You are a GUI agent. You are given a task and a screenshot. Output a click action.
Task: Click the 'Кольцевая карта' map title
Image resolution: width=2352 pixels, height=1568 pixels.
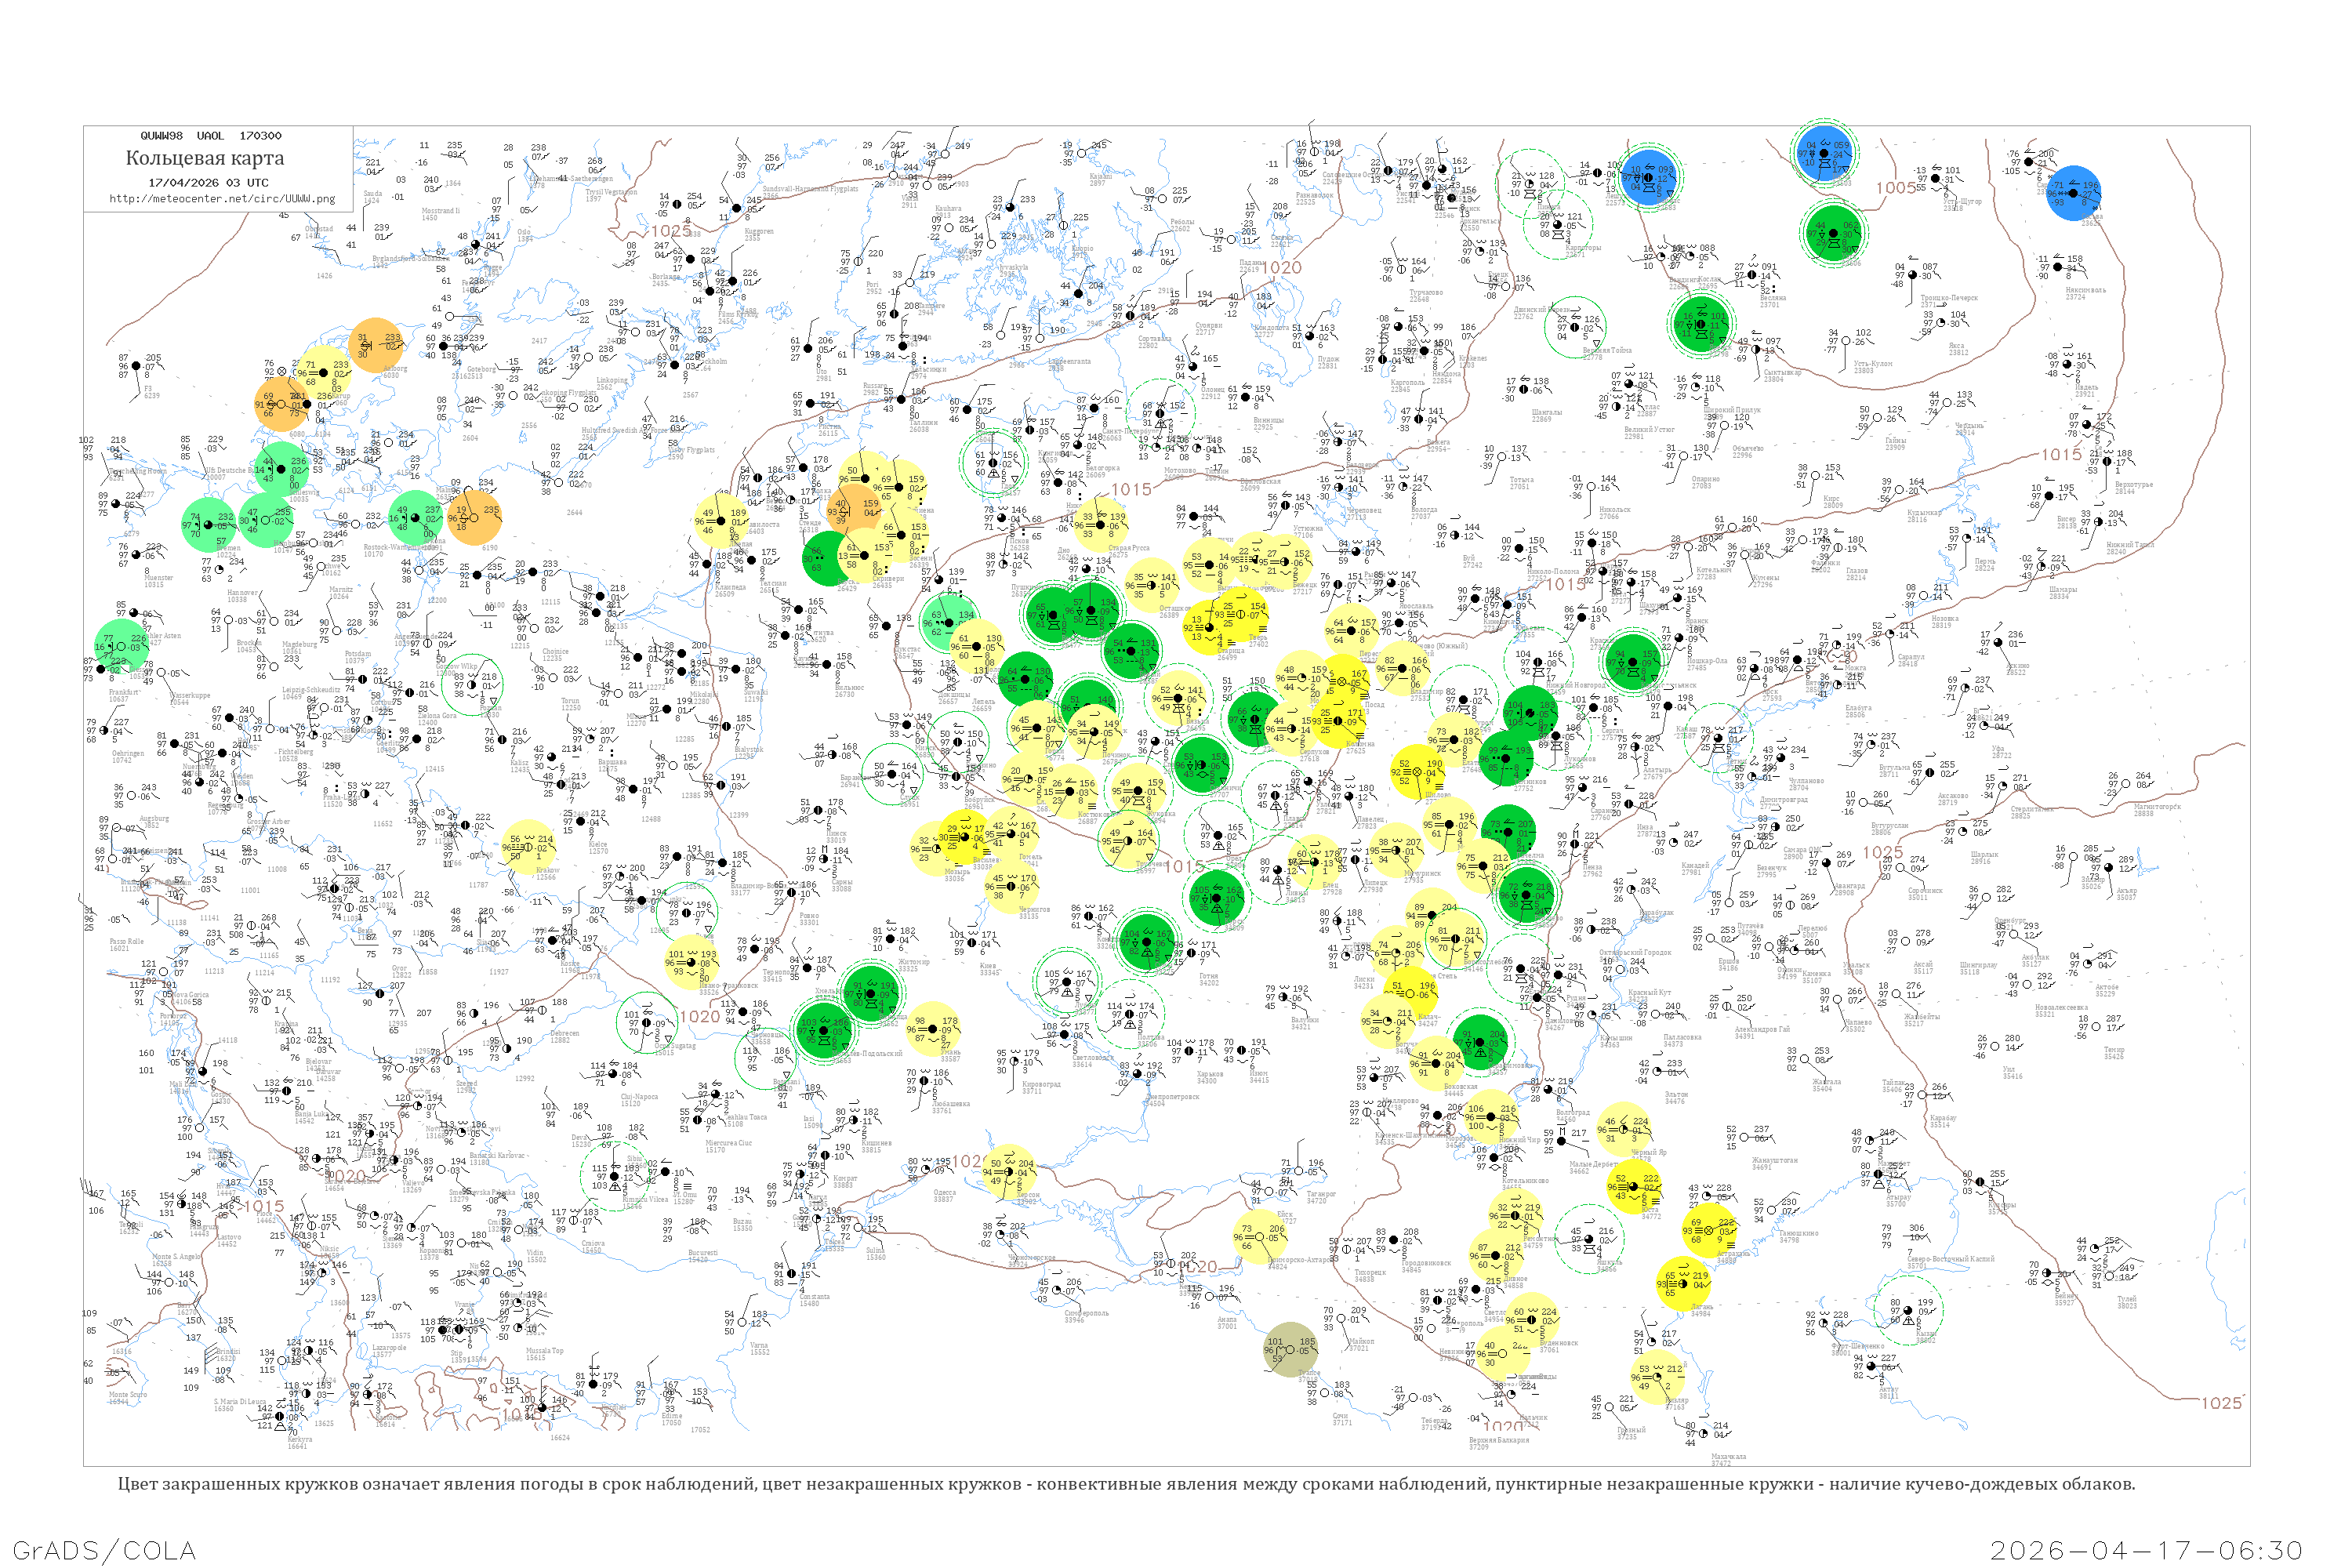click(205, 158)
